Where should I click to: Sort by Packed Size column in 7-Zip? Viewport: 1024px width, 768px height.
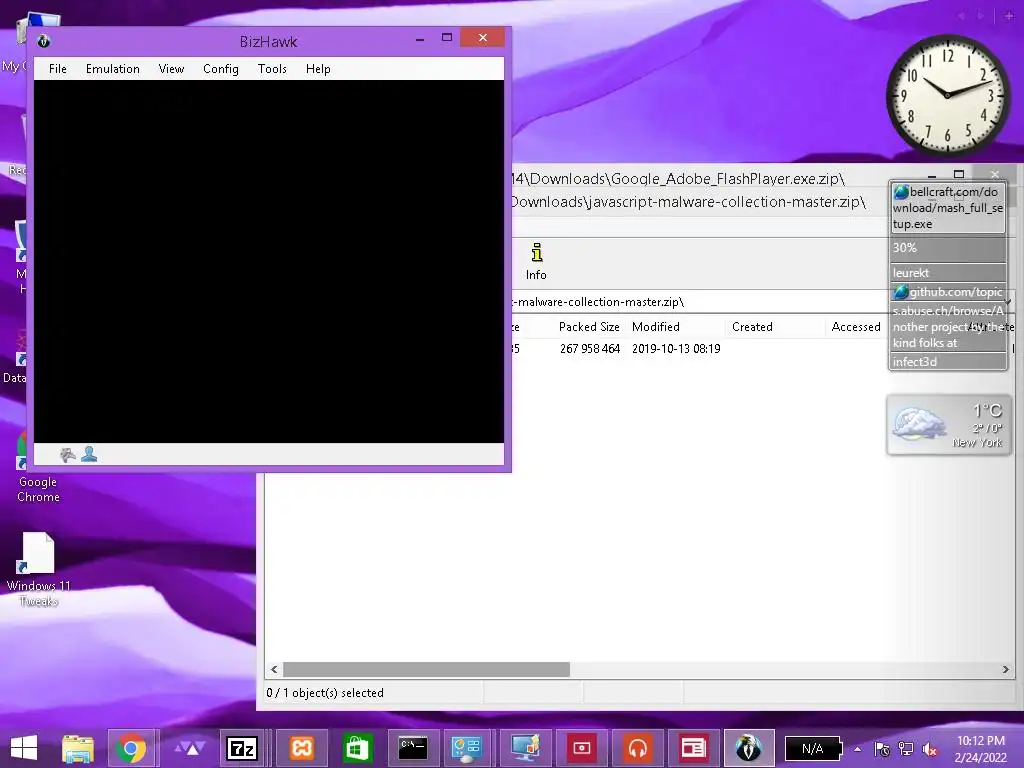589,327
